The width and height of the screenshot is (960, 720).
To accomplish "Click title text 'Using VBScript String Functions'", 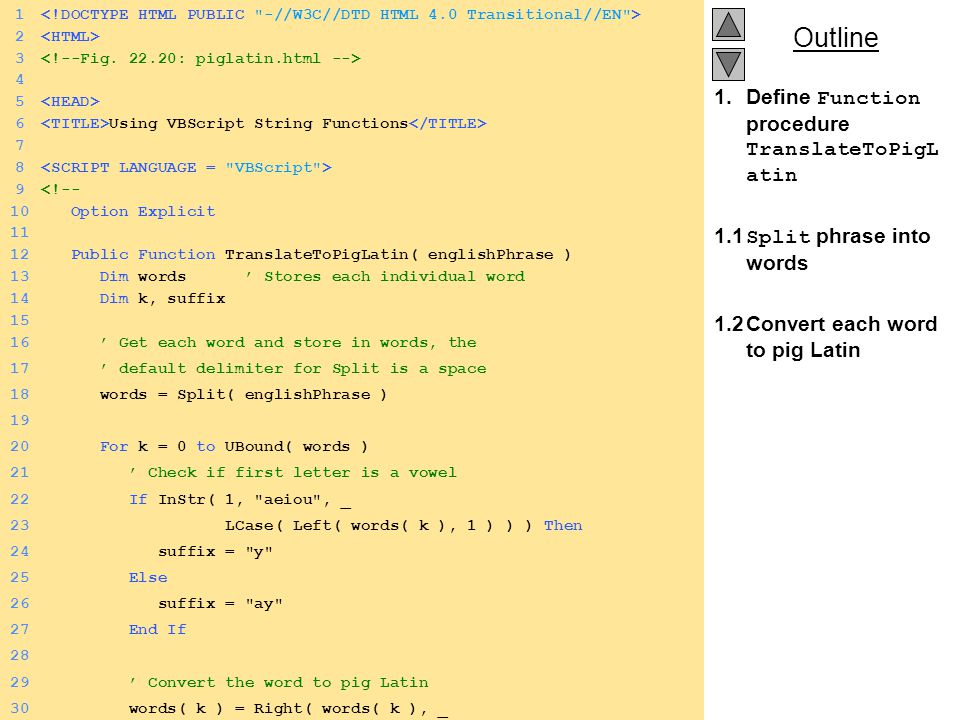I will tap(258, 124).
